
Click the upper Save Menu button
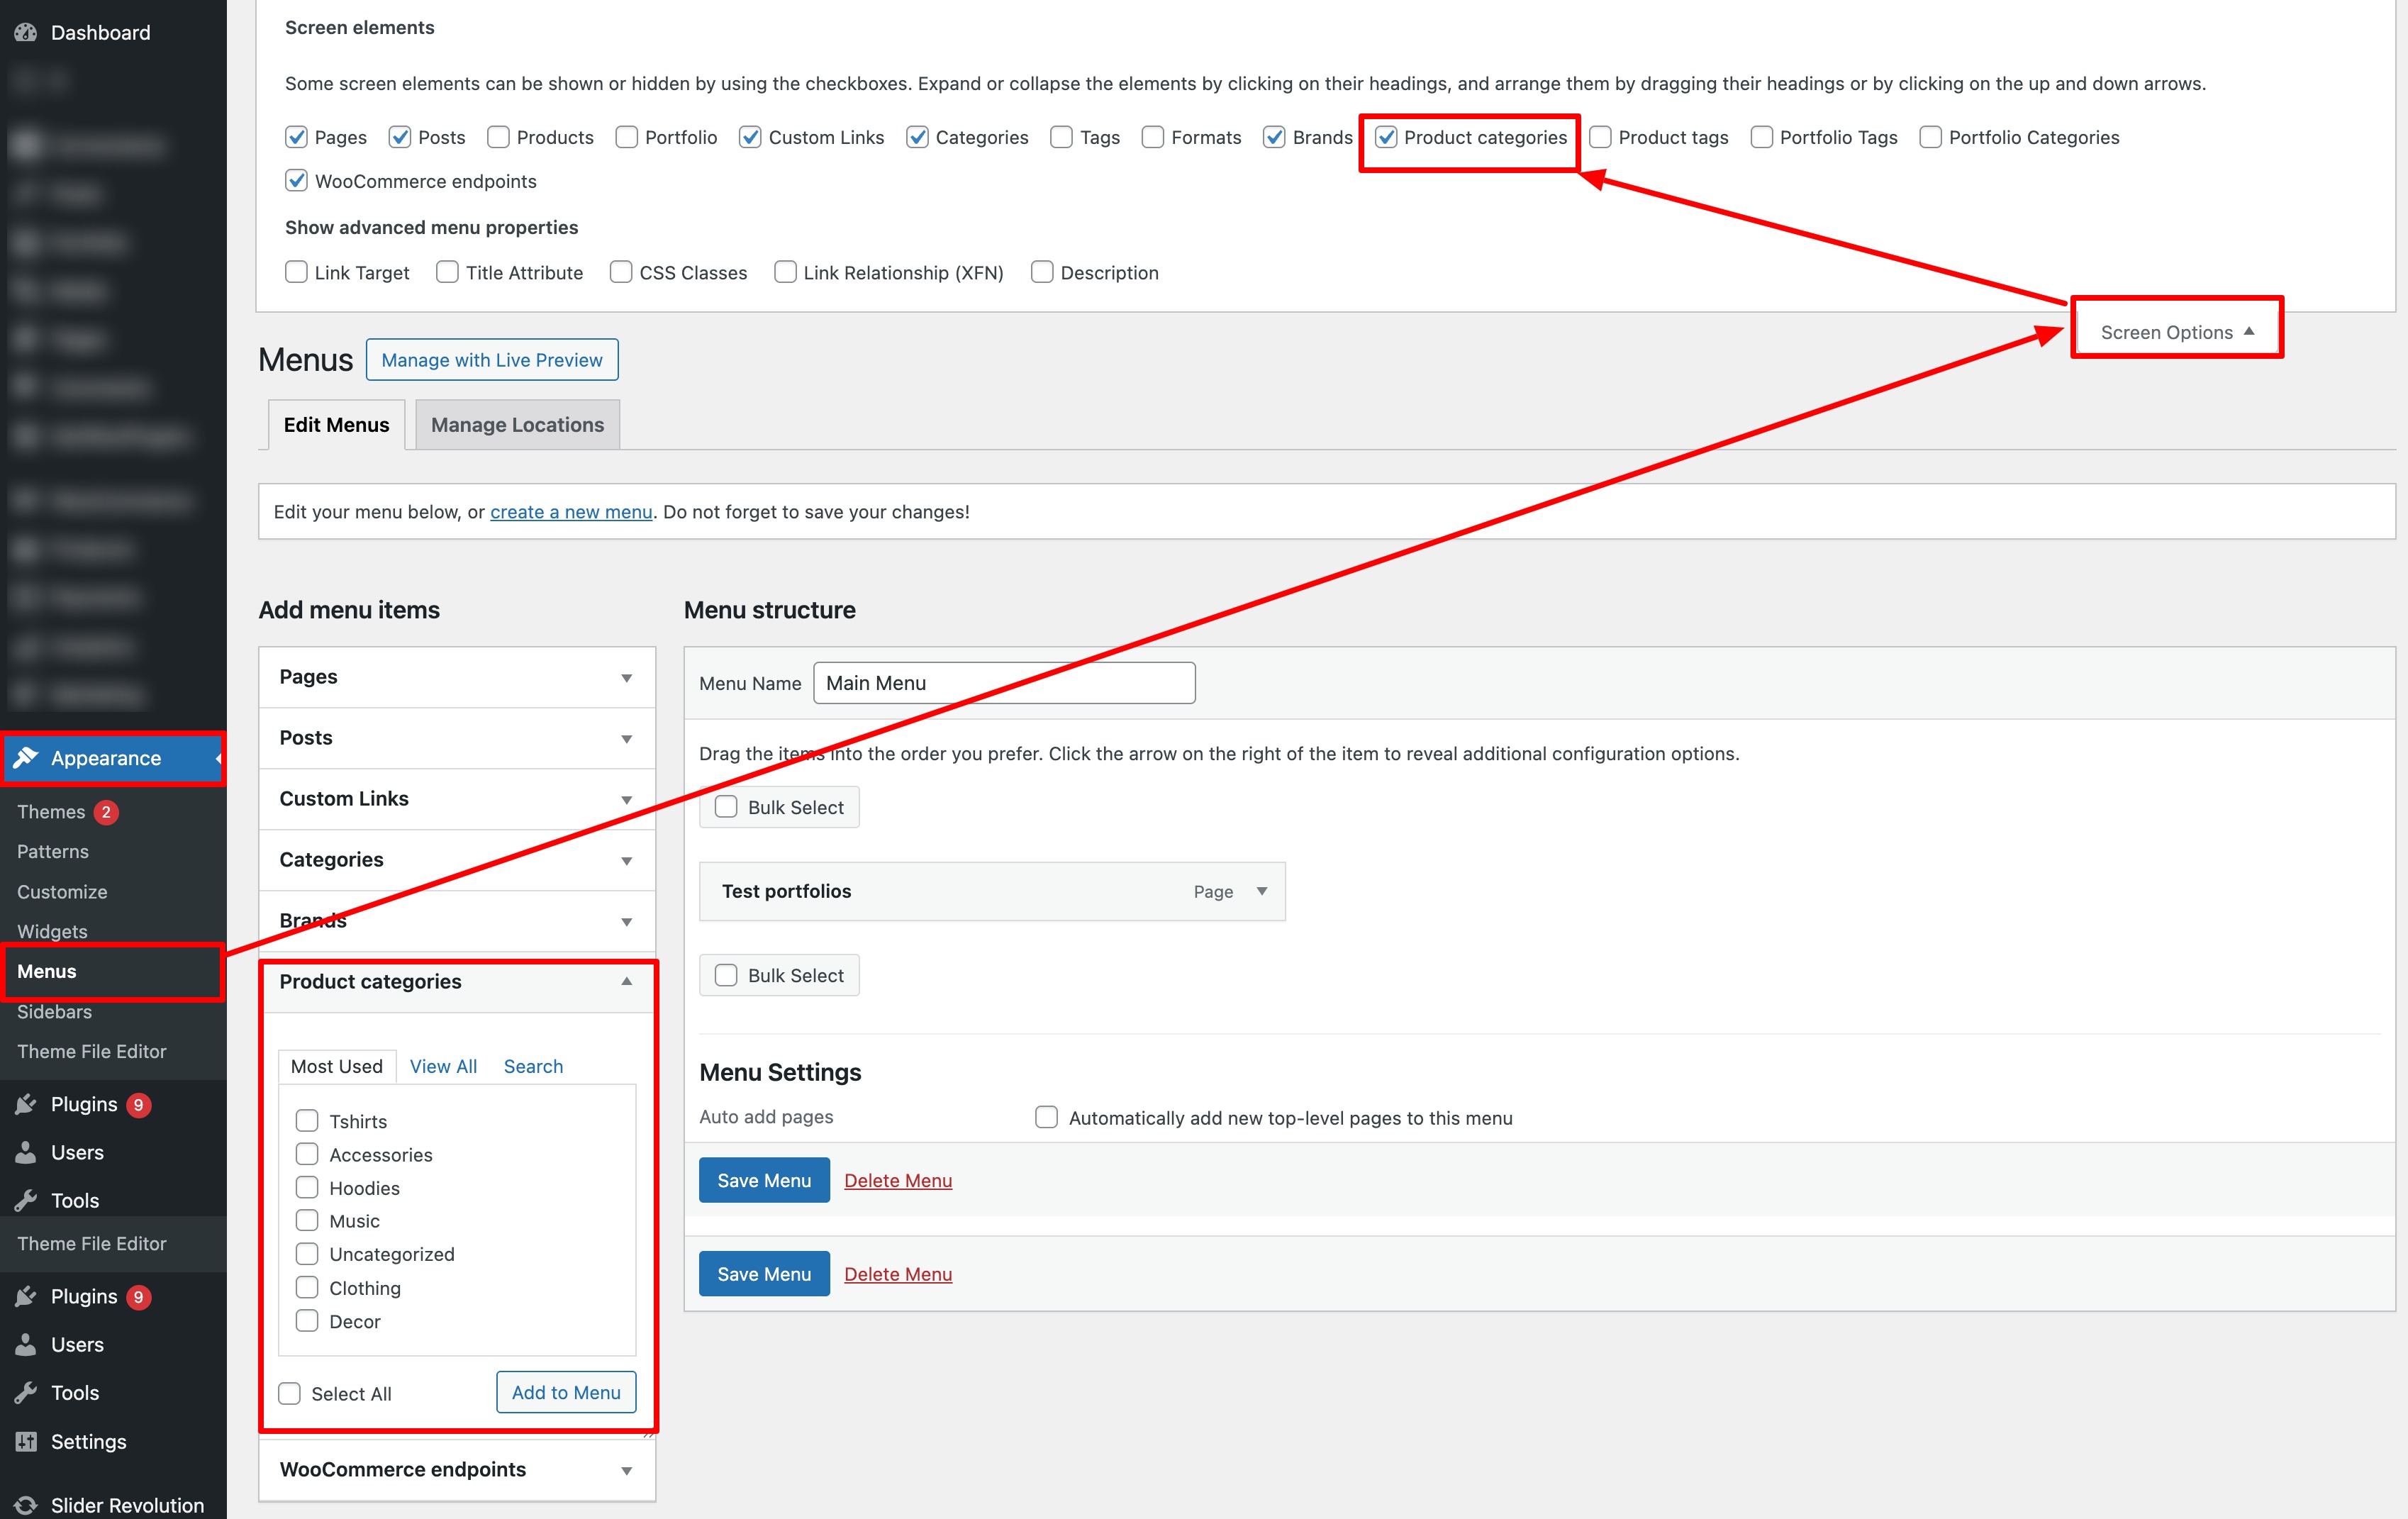click(x=764, y=1180)
